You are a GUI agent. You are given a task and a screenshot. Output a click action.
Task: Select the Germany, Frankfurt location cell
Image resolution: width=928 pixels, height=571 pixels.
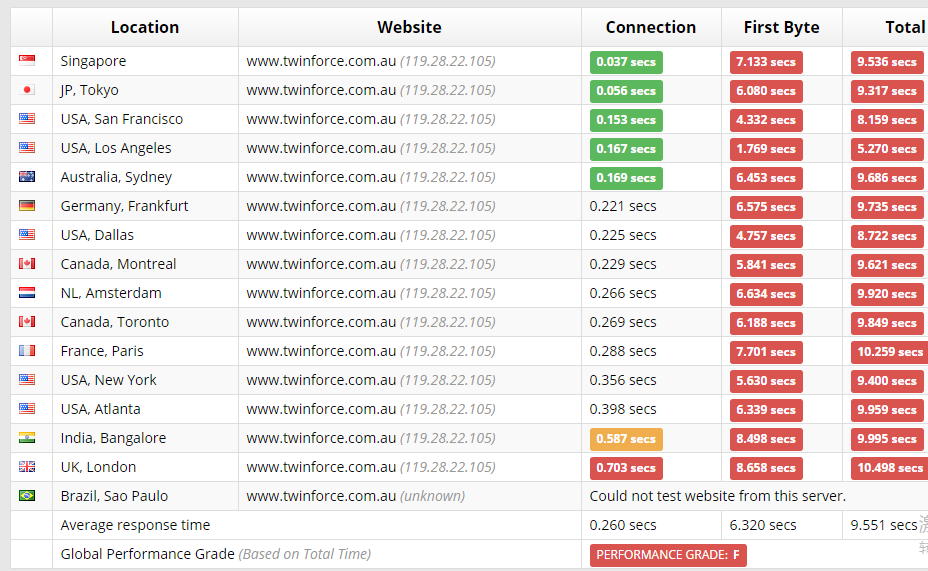coord(145,206)
